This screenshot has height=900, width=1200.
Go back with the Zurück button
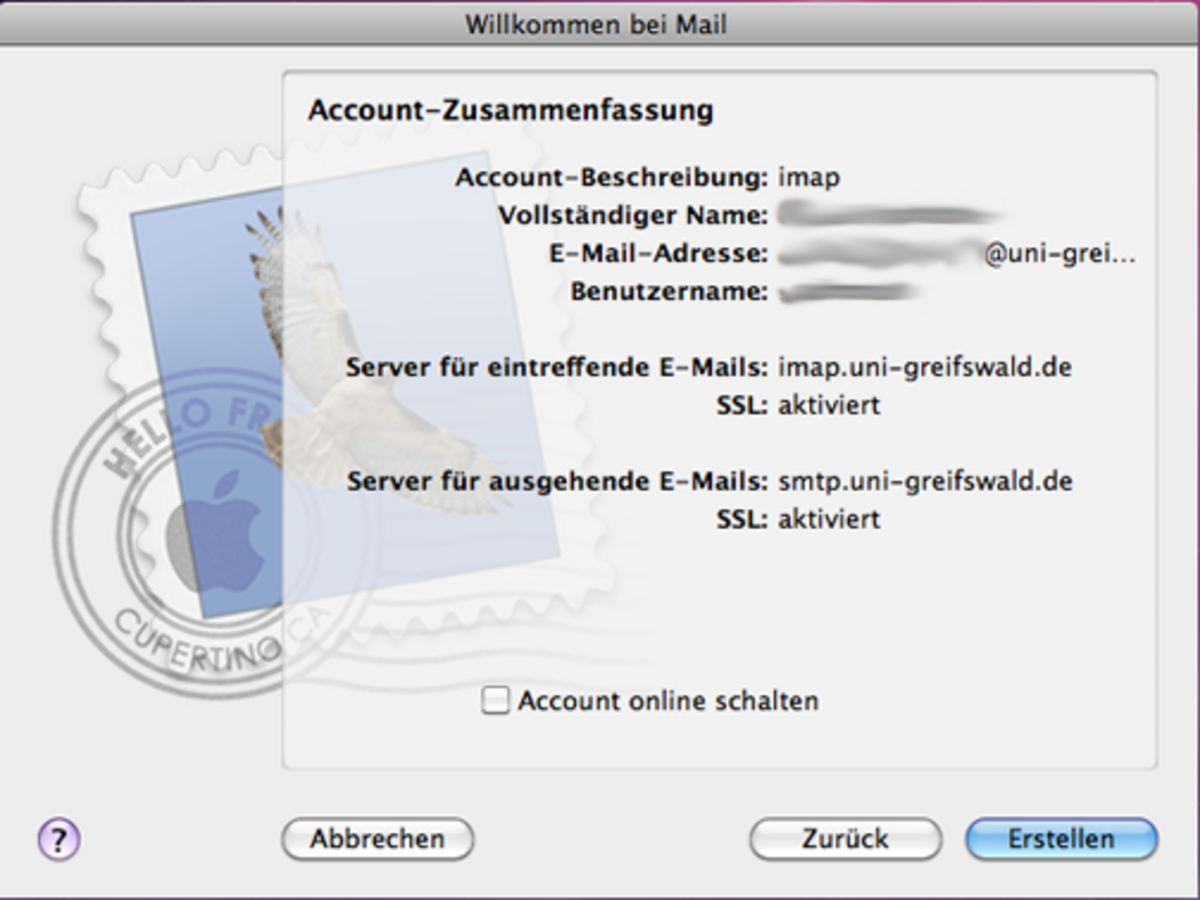point(845,839)
